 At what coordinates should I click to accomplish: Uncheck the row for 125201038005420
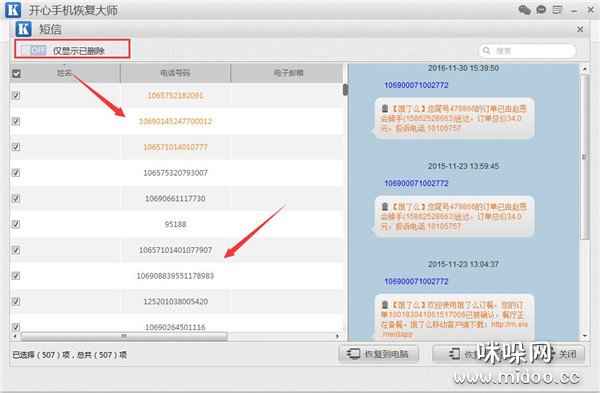click(x=16, y=301)
